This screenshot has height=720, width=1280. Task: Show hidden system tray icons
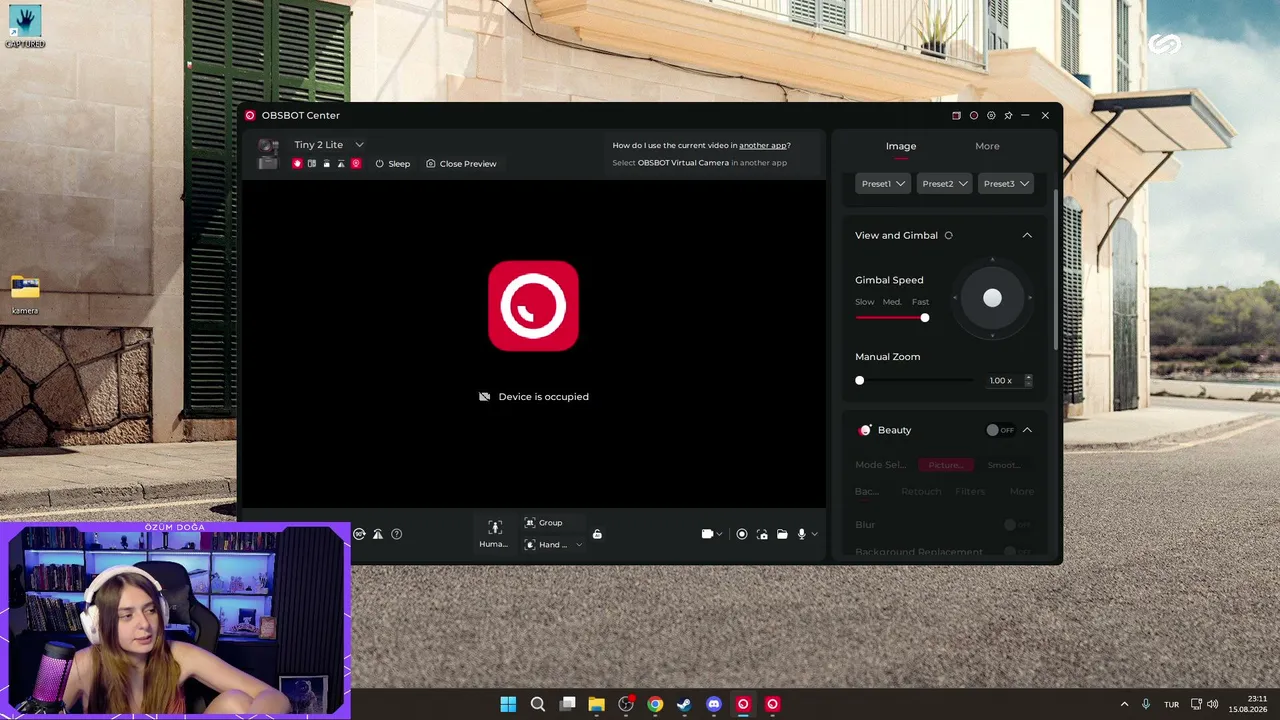pyautogui.click(x=1124, y=704)
